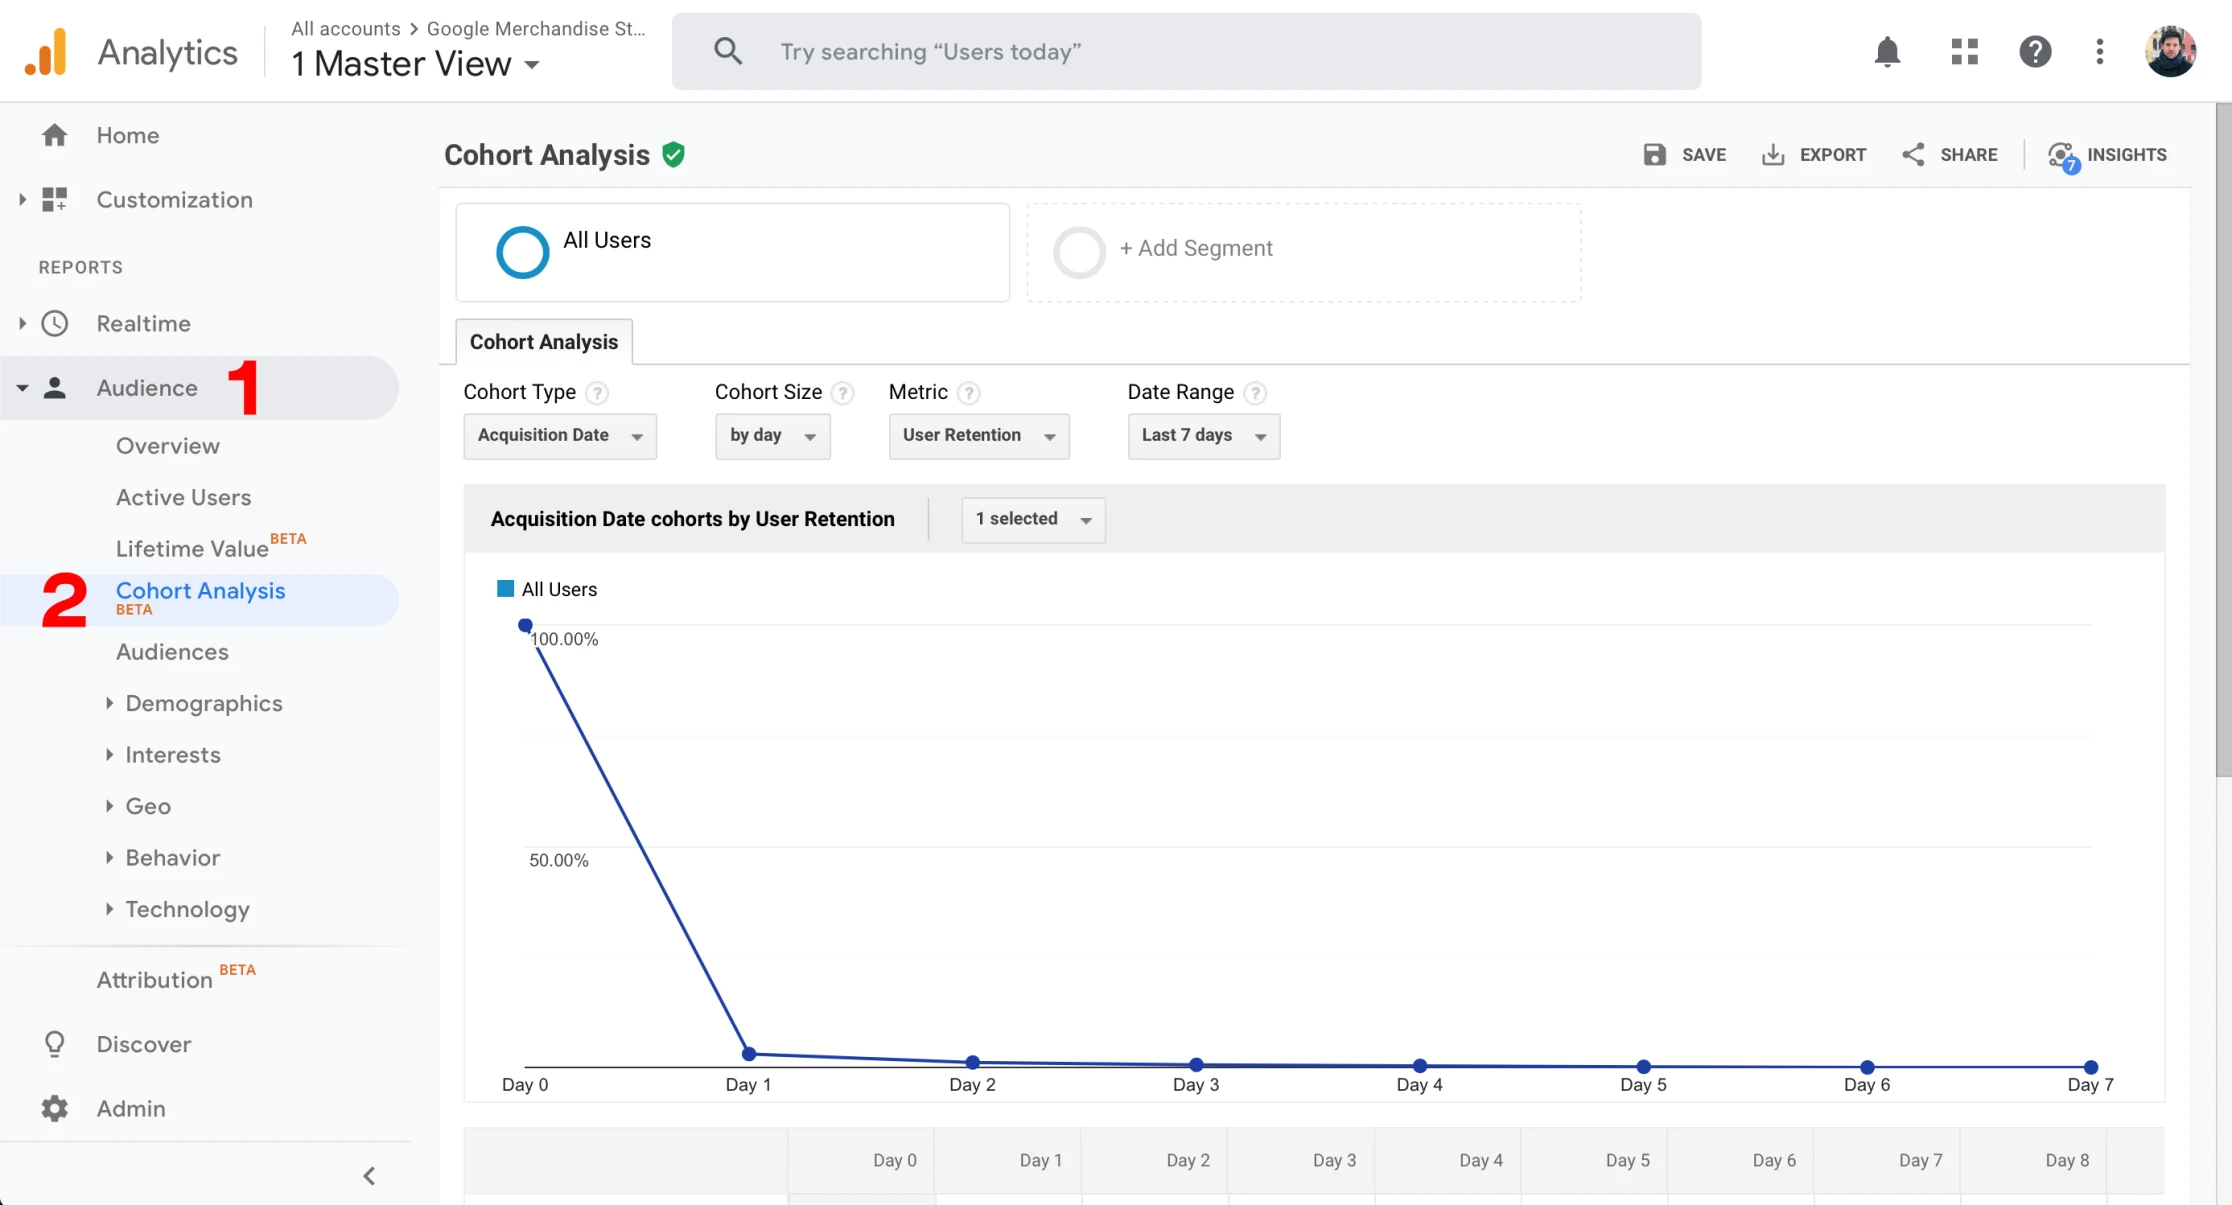Click the All Users blue legend swatch
Viewport: 2232px width, 1205px height.
(x=505, y=589)
